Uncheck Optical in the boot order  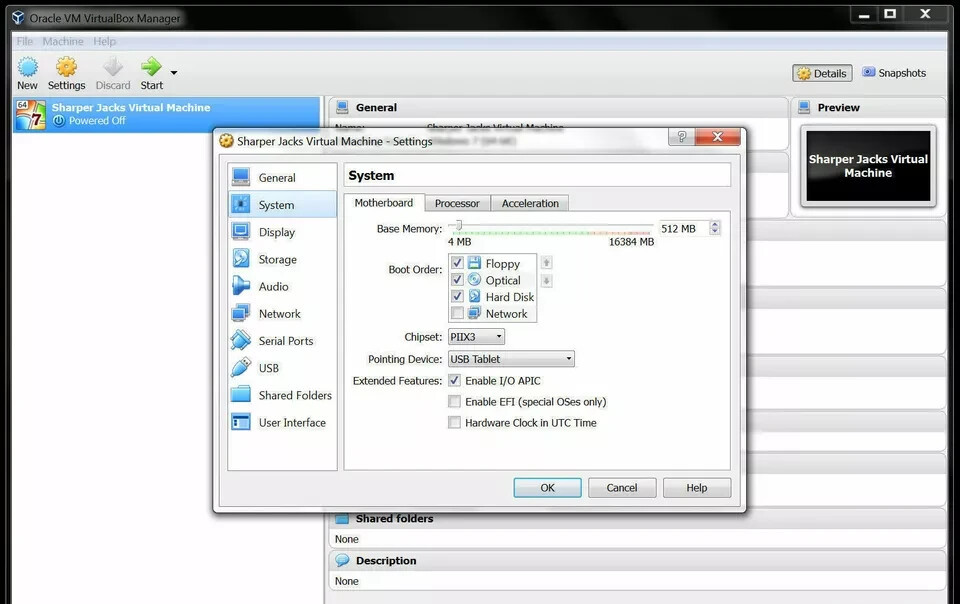coord(457,280)
